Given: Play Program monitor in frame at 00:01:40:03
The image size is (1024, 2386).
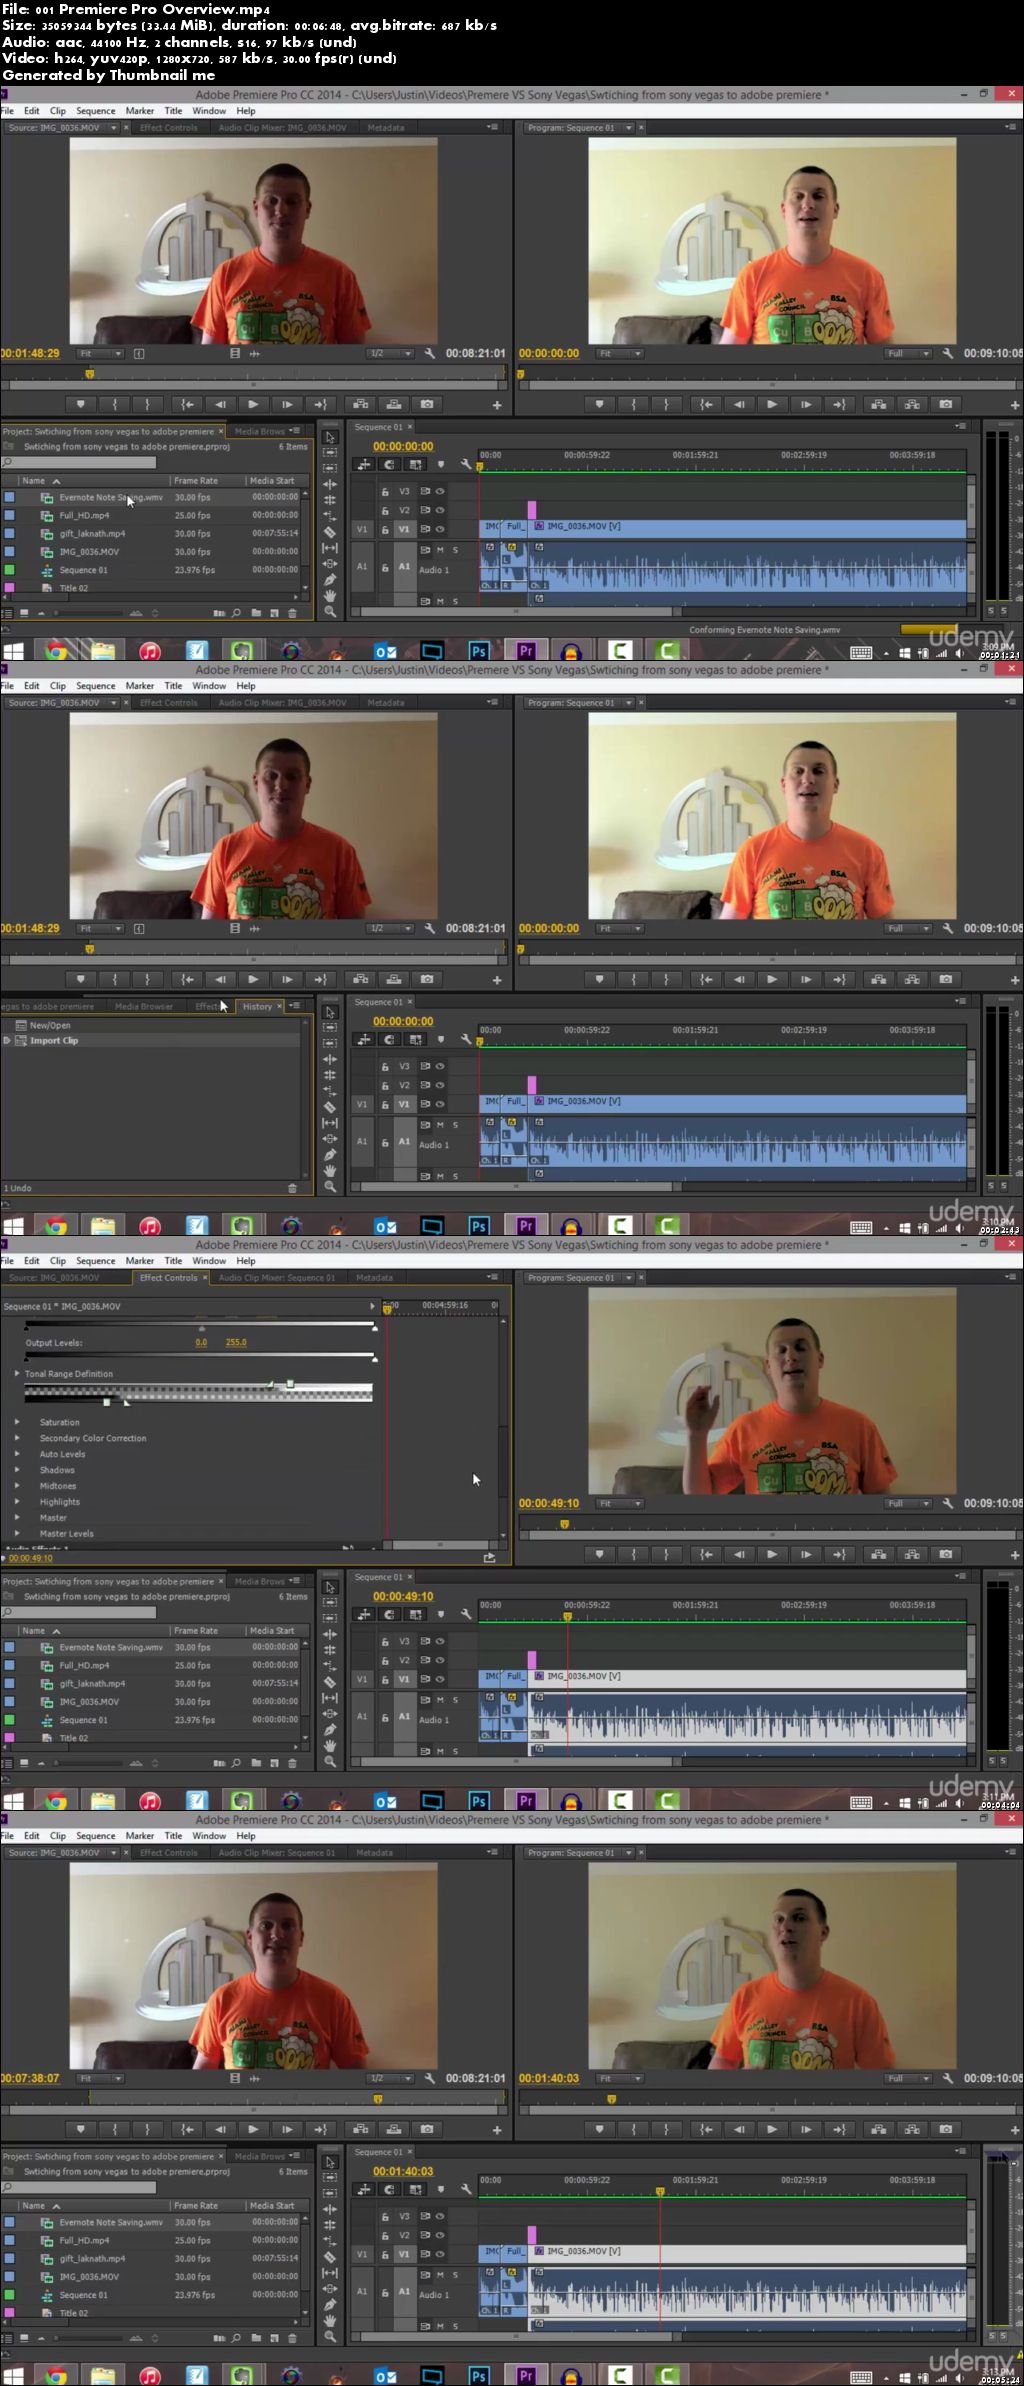Looking at the screenshot, I should pos(771,2129).
